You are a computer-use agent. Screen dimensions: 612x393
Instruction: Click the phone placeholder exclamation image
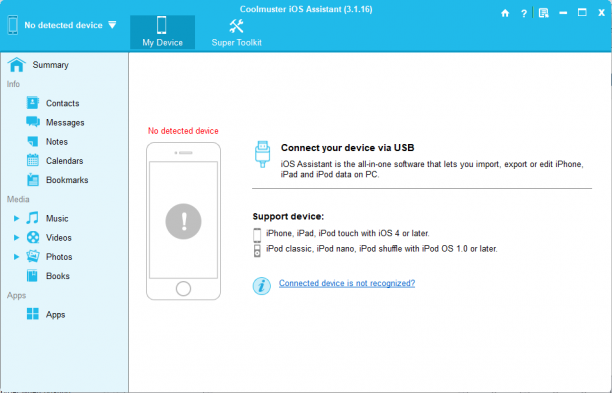point(183,221)
